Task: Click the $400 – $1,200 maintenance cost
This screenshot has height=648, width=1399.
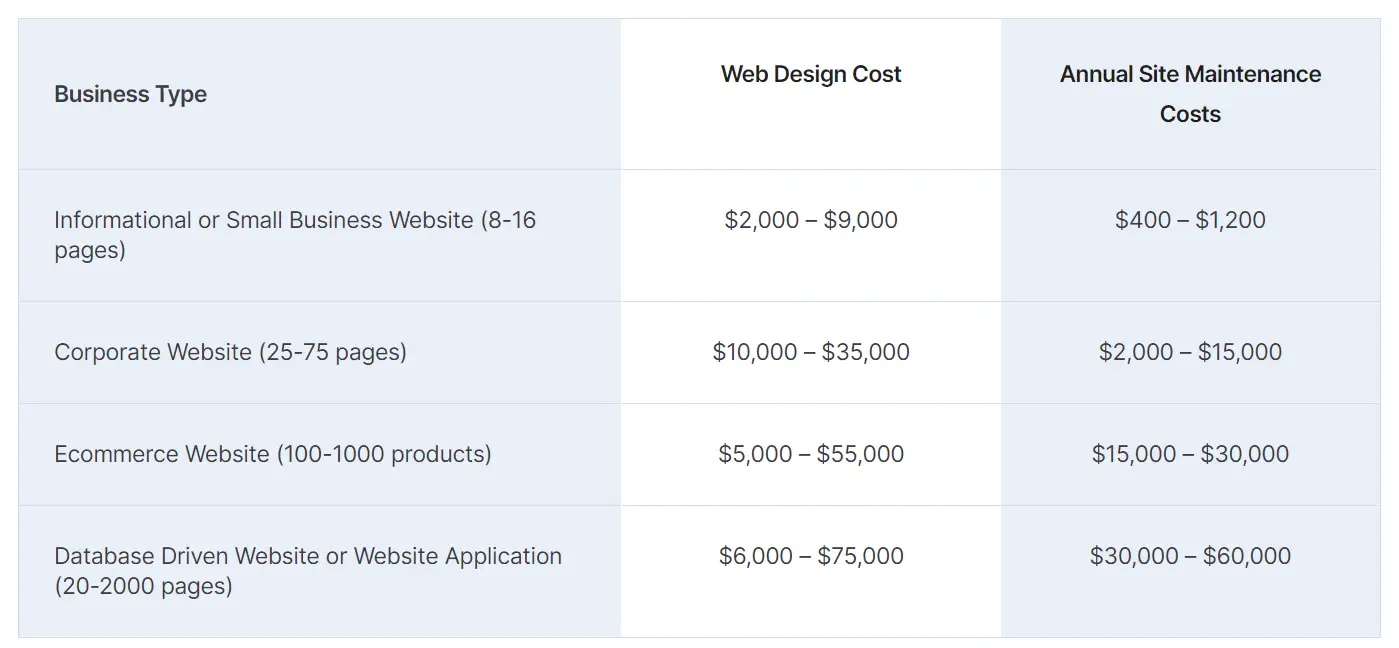Action: tap(1190, 220)
